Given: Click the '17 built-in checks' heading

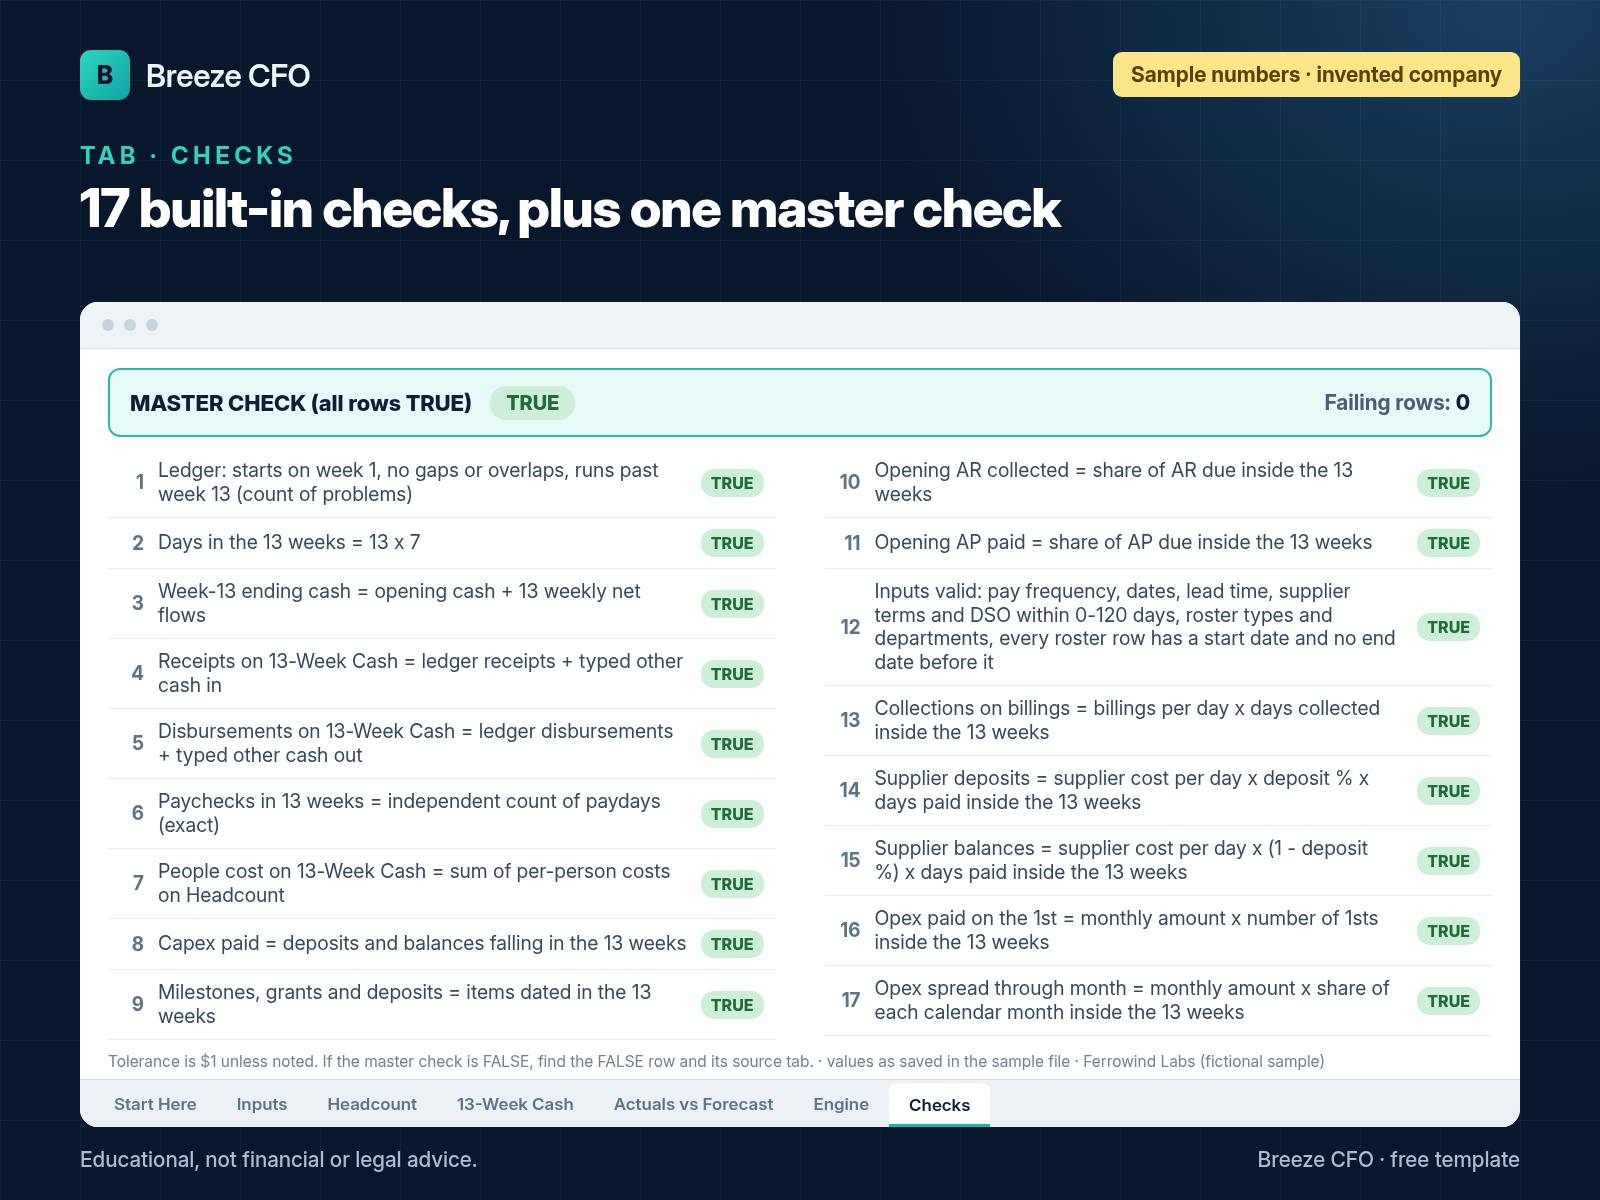Looking at the screenshot, I should 570,209.
